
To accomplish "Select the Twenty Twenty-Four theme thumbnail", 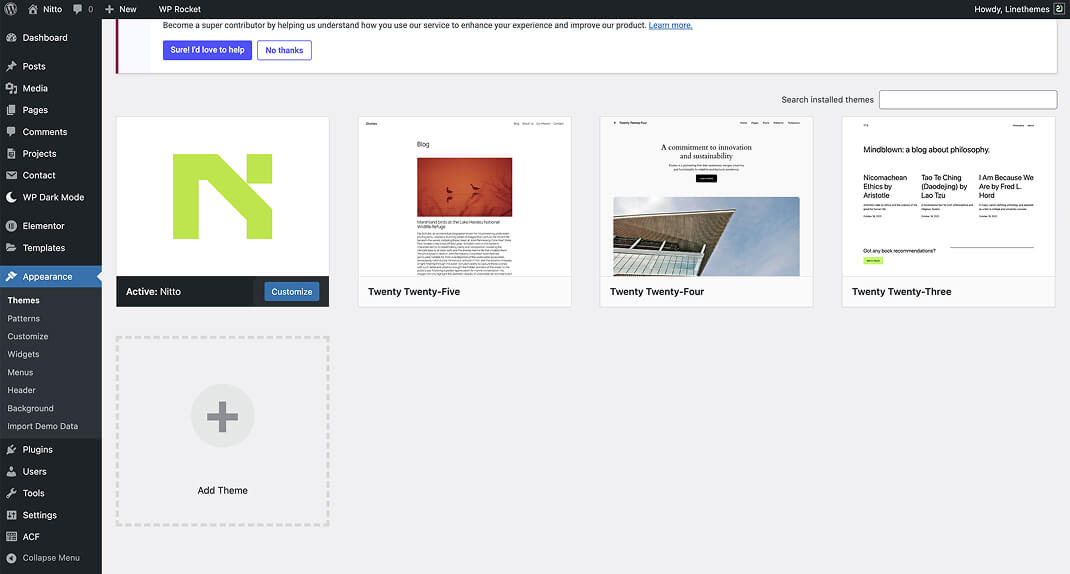I will click(x=706, y=196).
